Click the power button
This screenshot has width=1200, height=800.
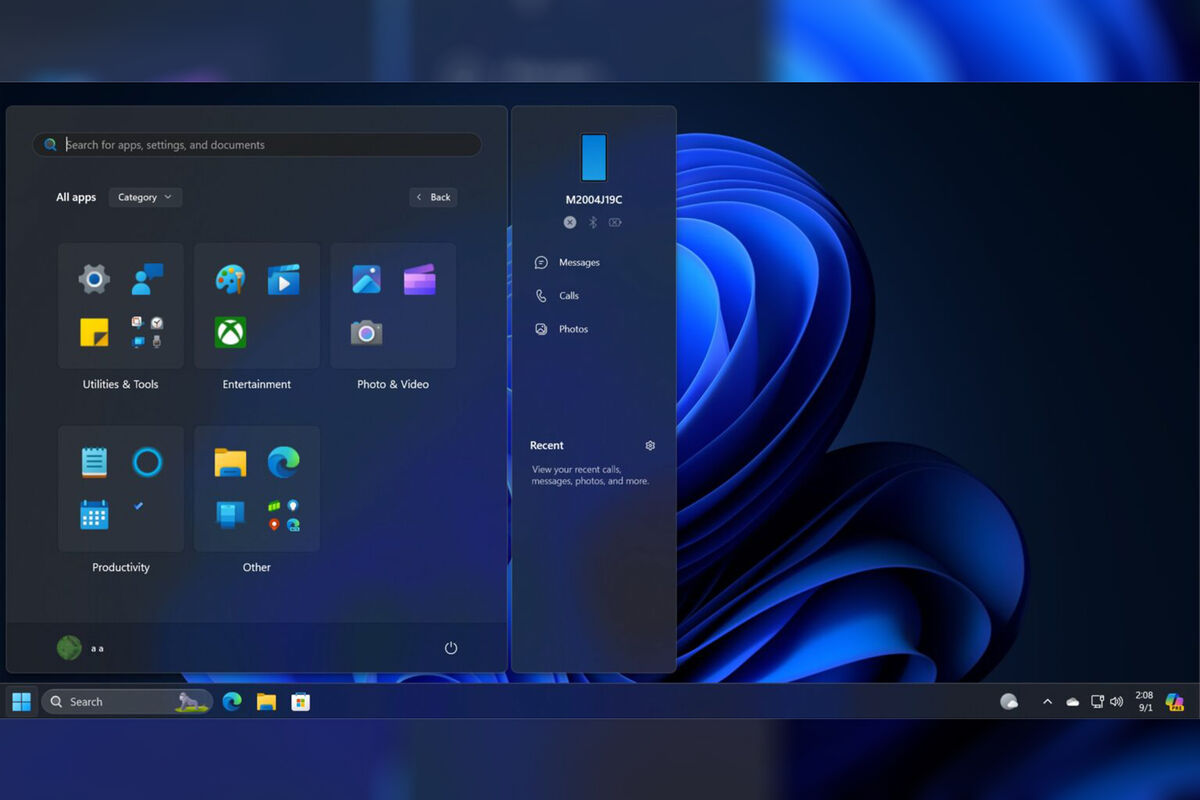pos(451,648)
